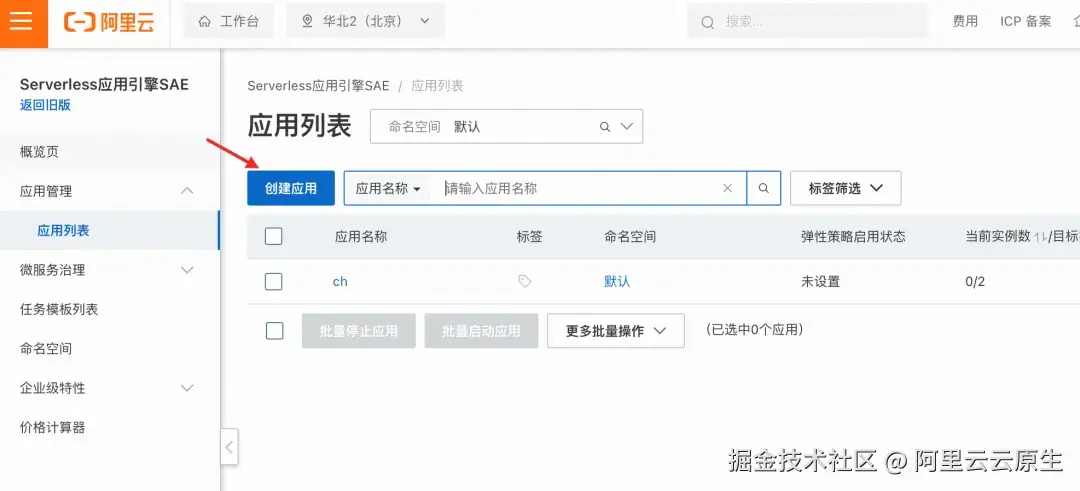Open the 命名空间 默认 dropdown
Image resolution: width=1080 pixels, height=491 pixels.
point(506,127)
